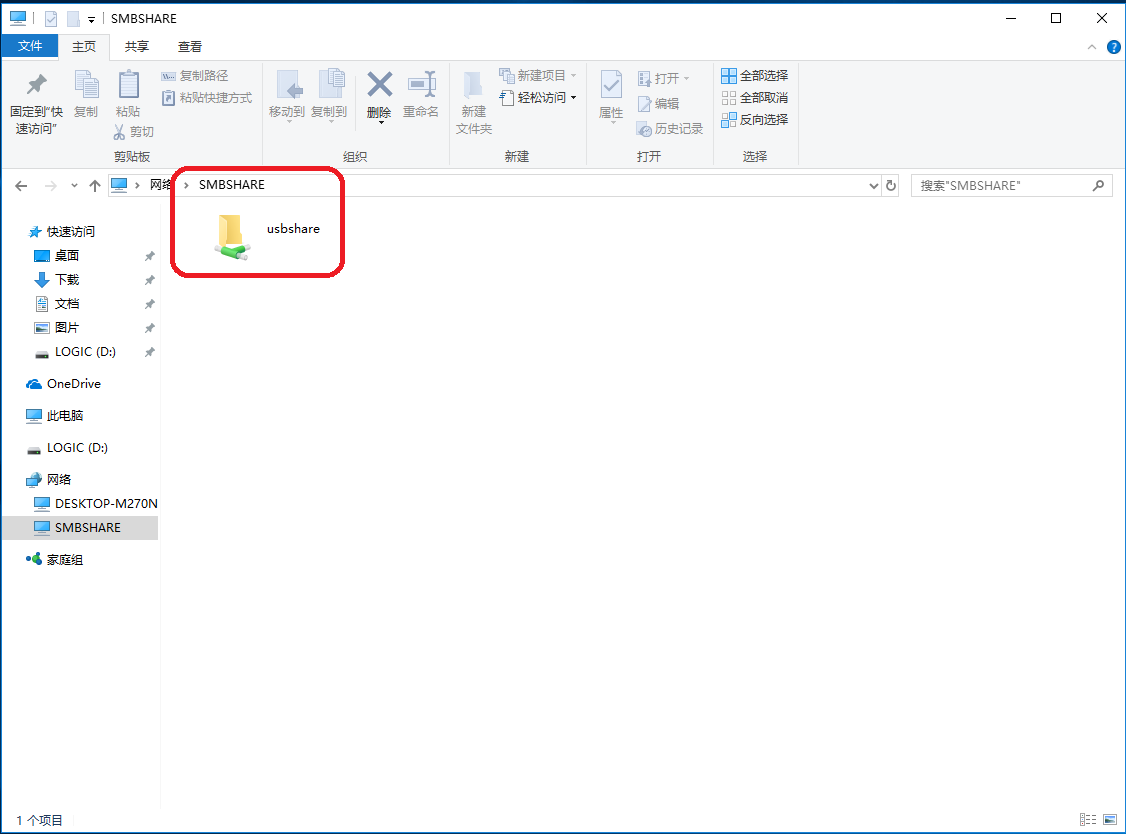Image resolution: width=1126 pixels, height=834 pixels.
Task: Refresh the SMBSHARE address bar
Action: pos(890,186)
